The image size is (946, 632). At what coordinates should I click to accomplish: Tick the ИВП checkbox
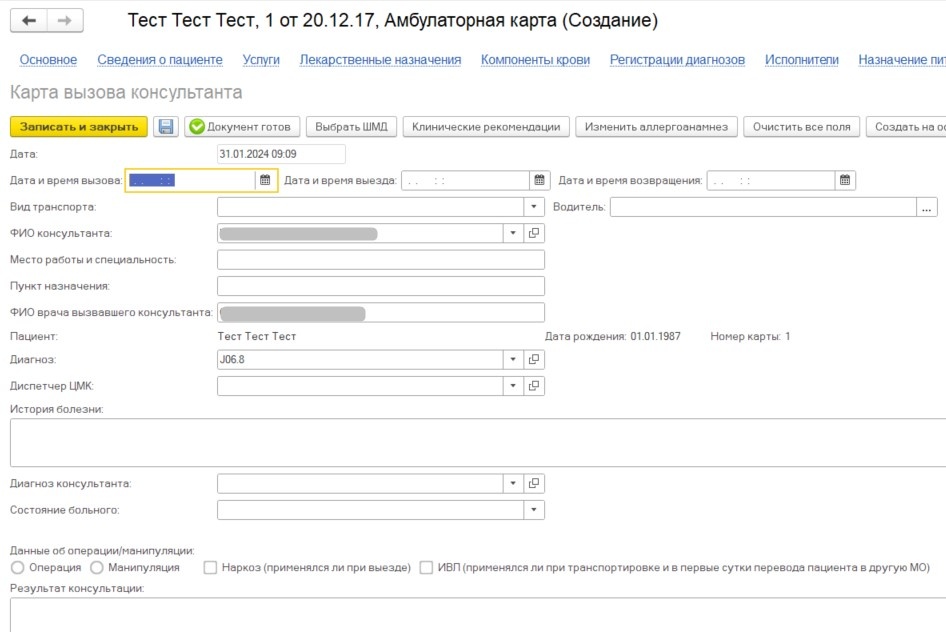(x=427, y=568)
